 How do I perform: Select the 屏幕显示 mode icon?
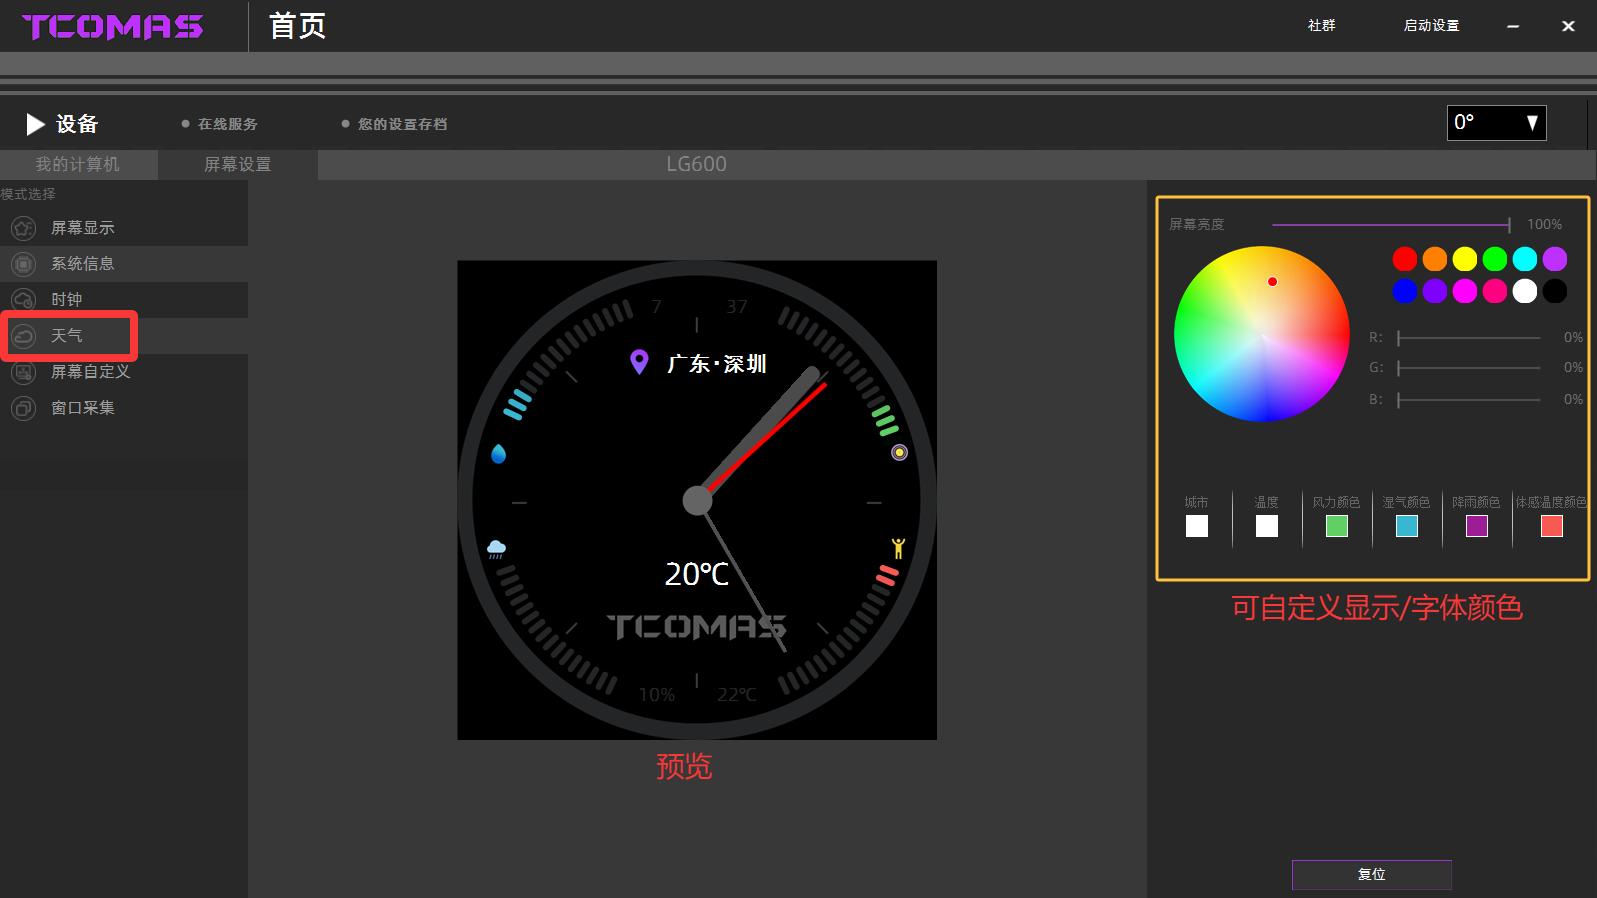[24, 228]
